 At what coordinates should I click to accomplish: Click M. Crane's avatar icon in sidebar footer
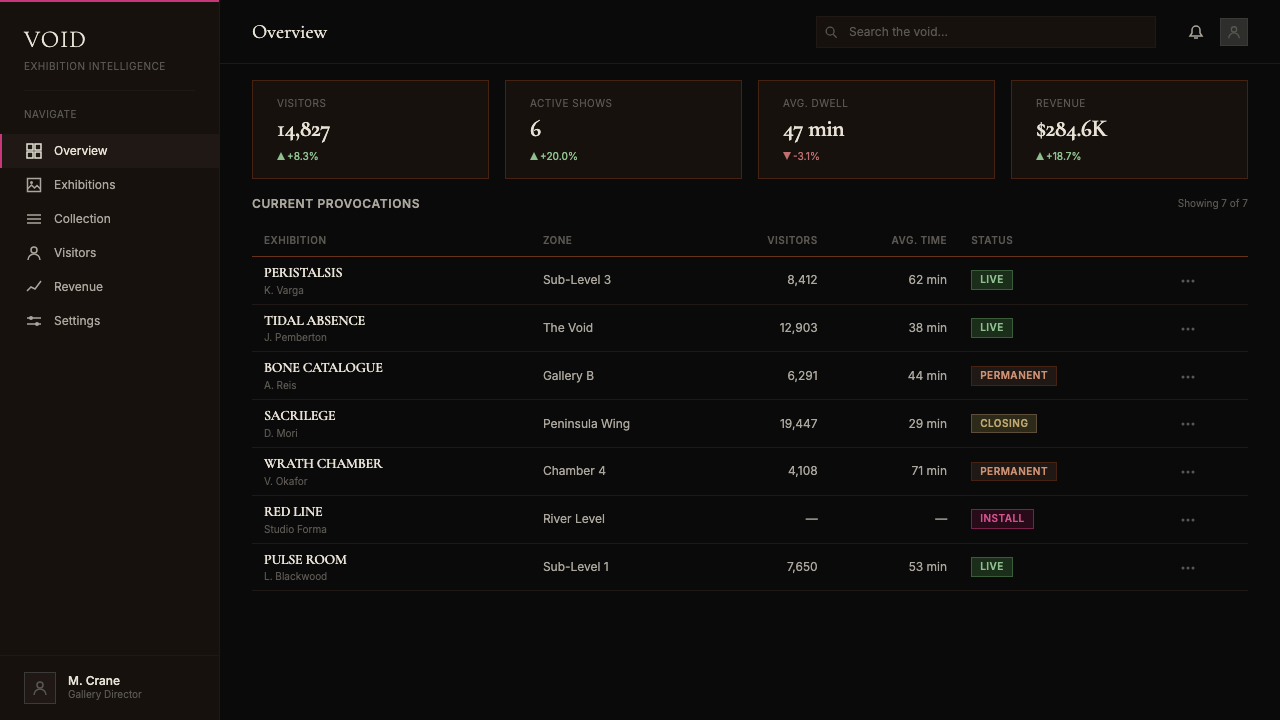coord(40,688)
